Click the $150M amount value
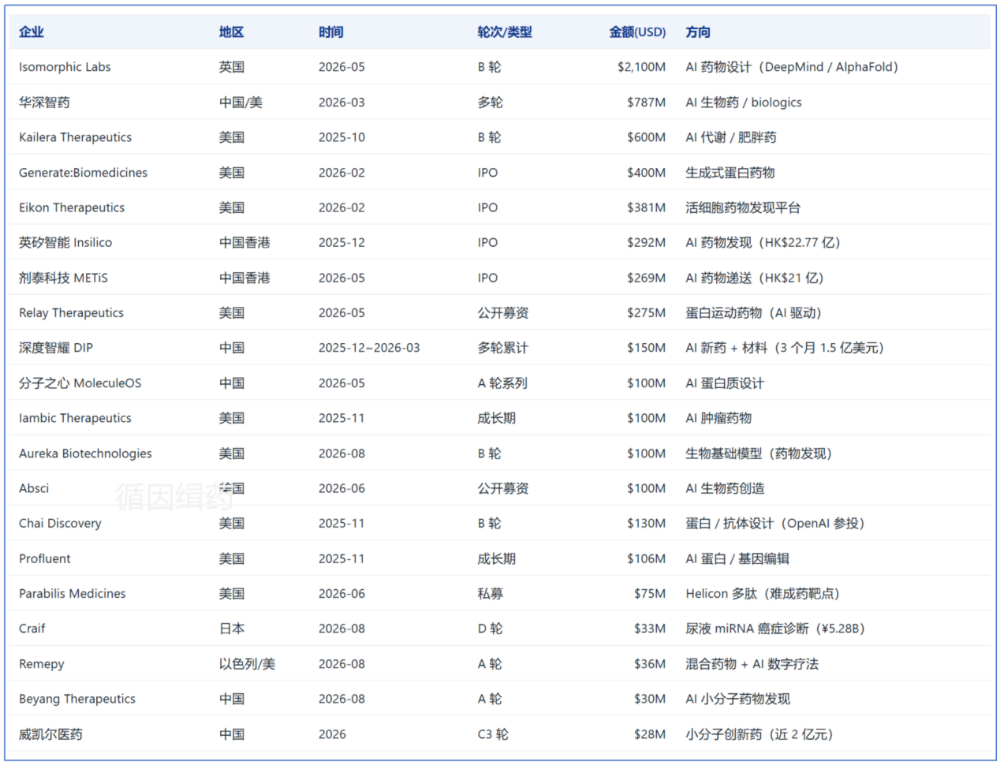Viewport: 1000px width, 765px height. (646, 347)
